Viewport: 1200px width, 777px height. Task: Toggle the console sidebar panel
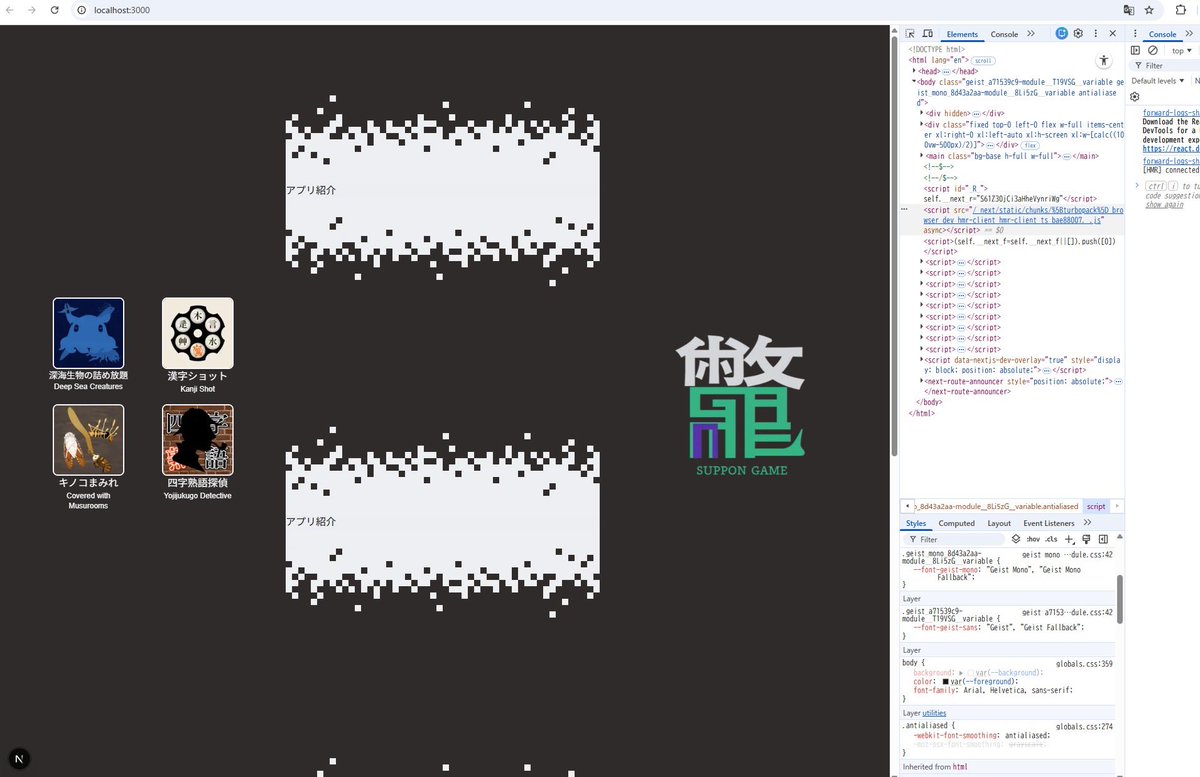pos(1135,50)
